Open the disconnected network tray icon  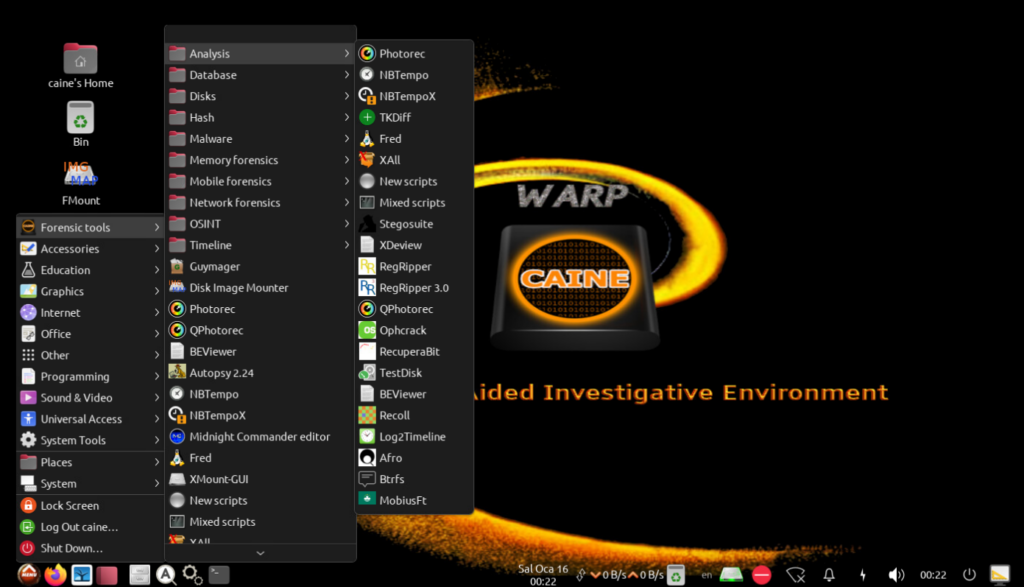[x=795, y=575]
